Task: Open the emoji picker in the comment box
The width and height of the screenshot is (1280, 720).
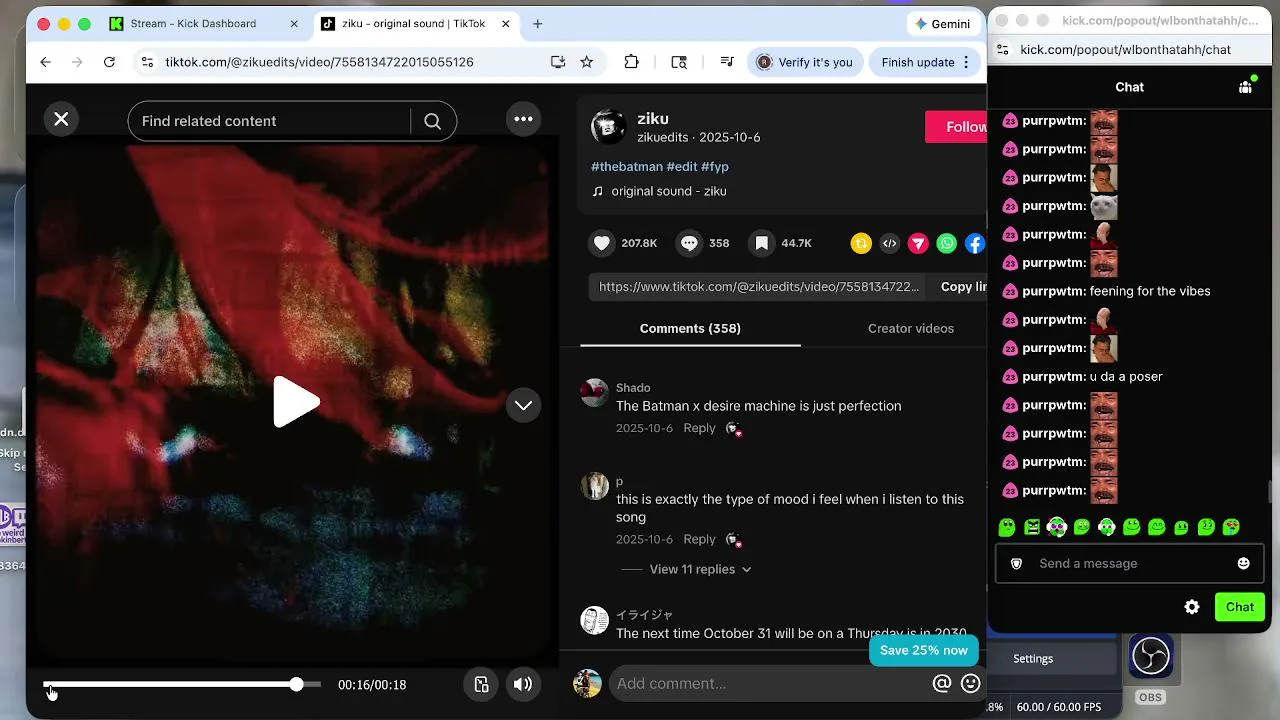Action: coord(970,683)
